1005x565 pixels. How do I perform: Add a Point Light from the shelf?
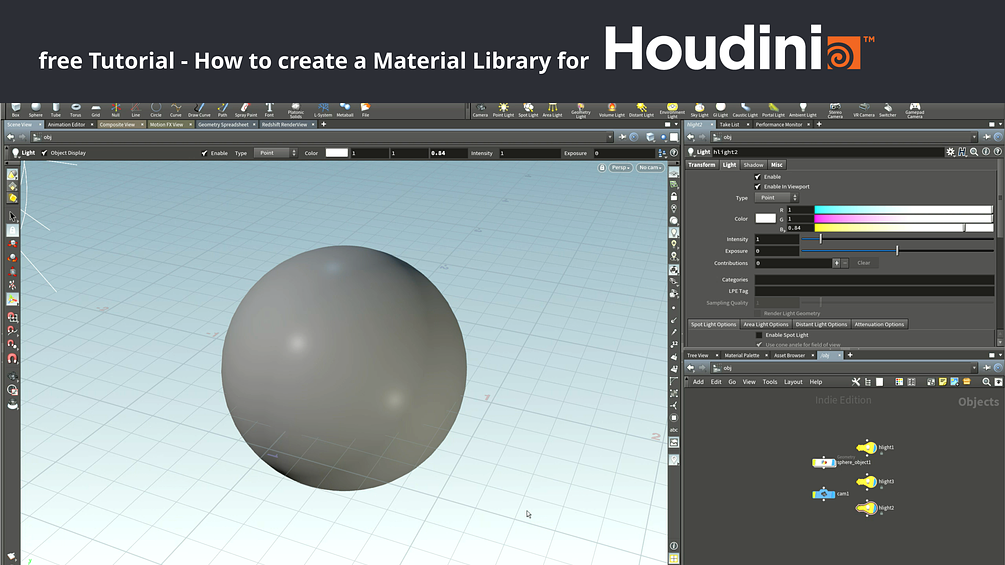(x=503, y=110)
